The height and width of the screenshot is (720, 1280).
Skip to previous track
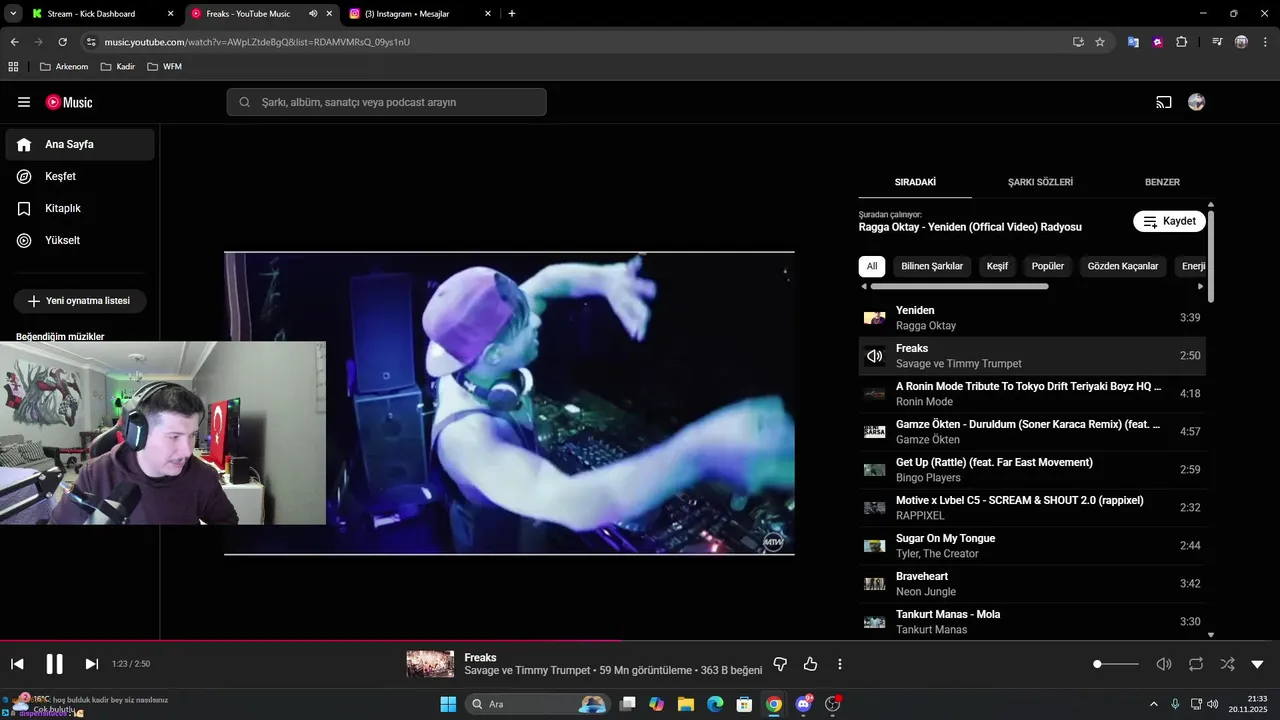(x=17, y=664)
